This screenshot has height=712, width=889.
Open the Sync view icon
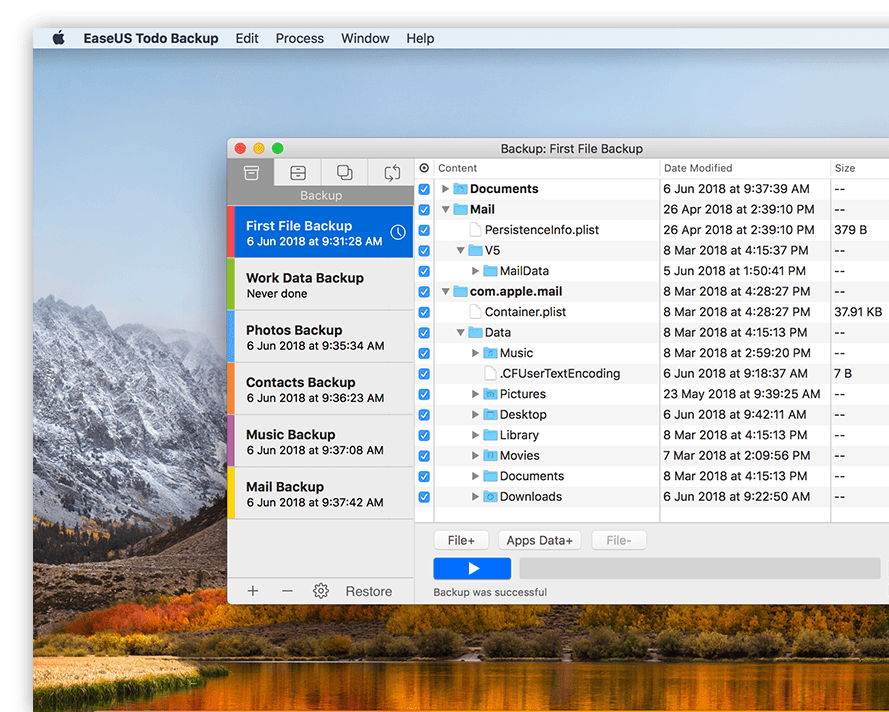pyautogui.click(x=391, y=172)
